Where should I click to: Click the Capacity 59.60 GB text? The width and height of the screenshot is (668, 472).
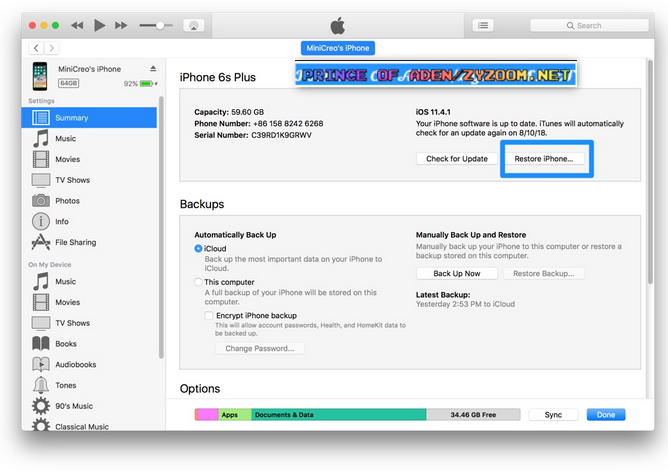point(229,112)
